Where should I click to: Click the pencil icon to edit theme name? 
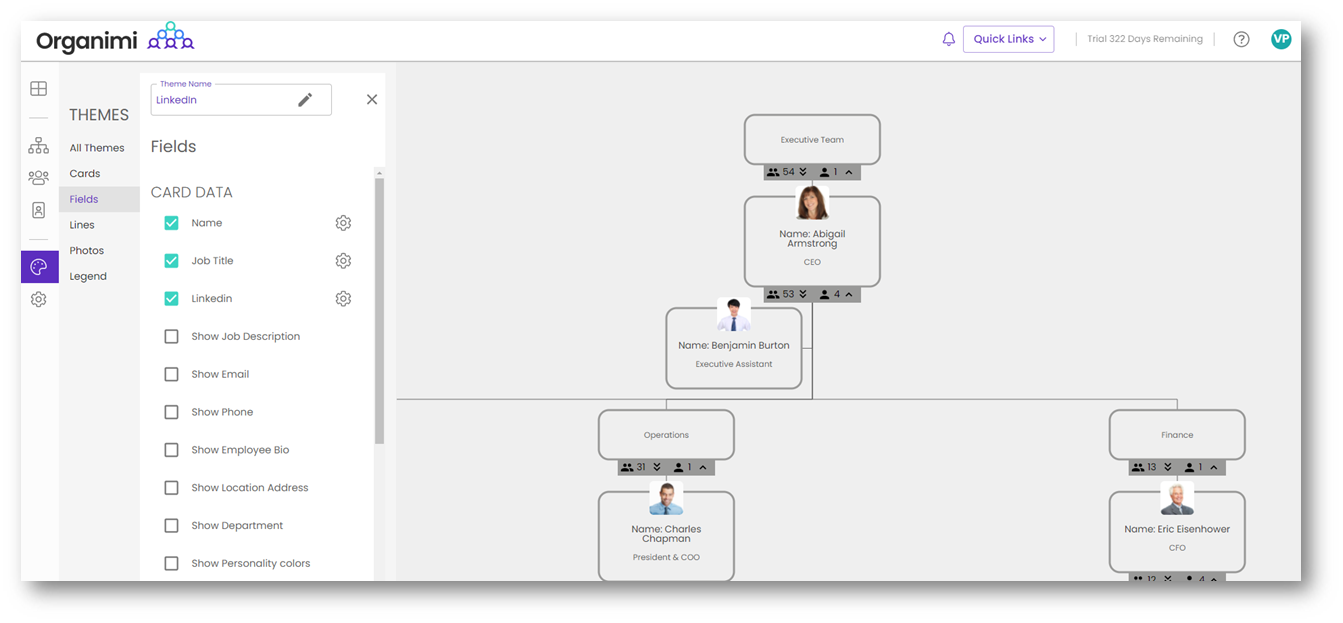coord(305,100)
